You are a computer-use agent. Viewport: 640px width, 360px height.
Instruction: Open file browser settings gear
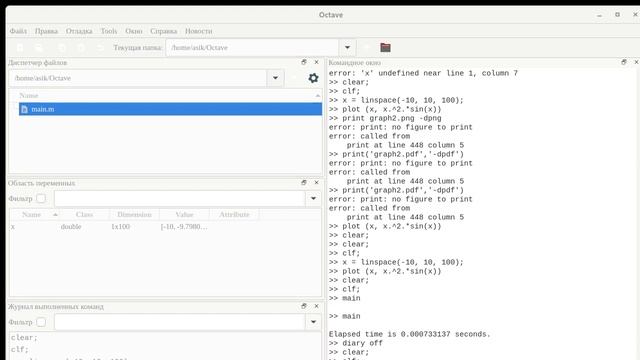pos(313,78)
